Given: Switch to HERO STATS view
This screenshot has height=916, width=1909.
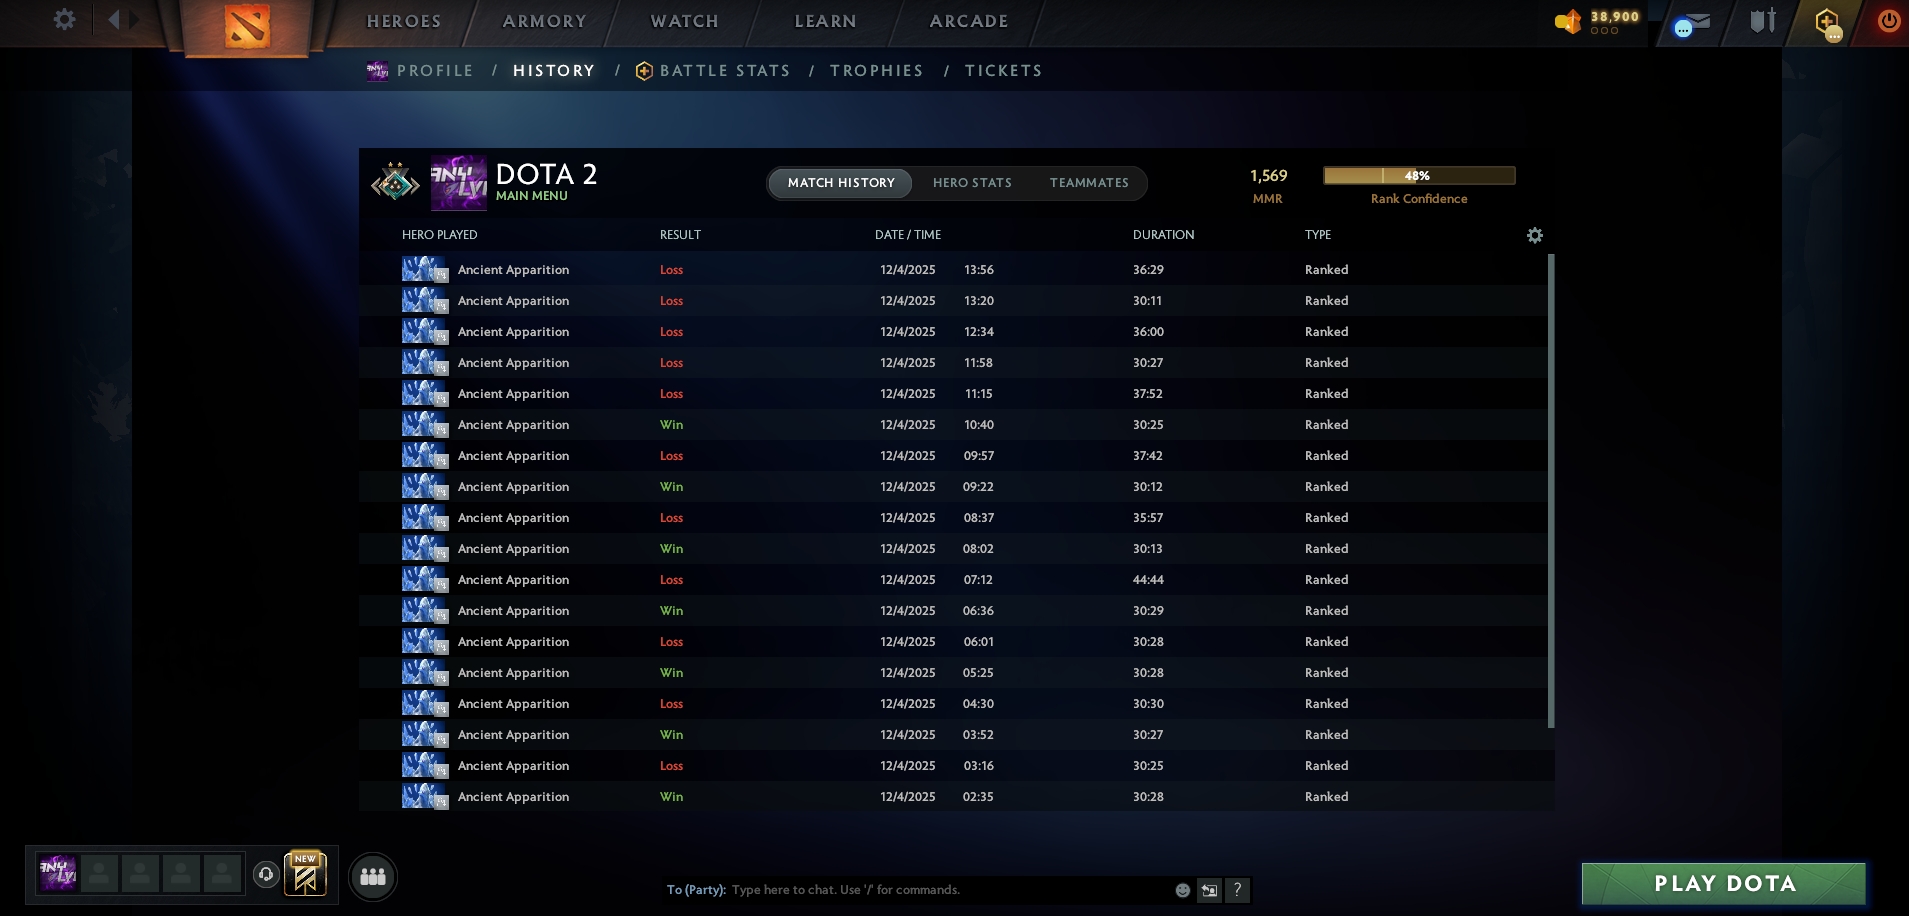Looking at the screenshot, I should click(x=972, y=183).
